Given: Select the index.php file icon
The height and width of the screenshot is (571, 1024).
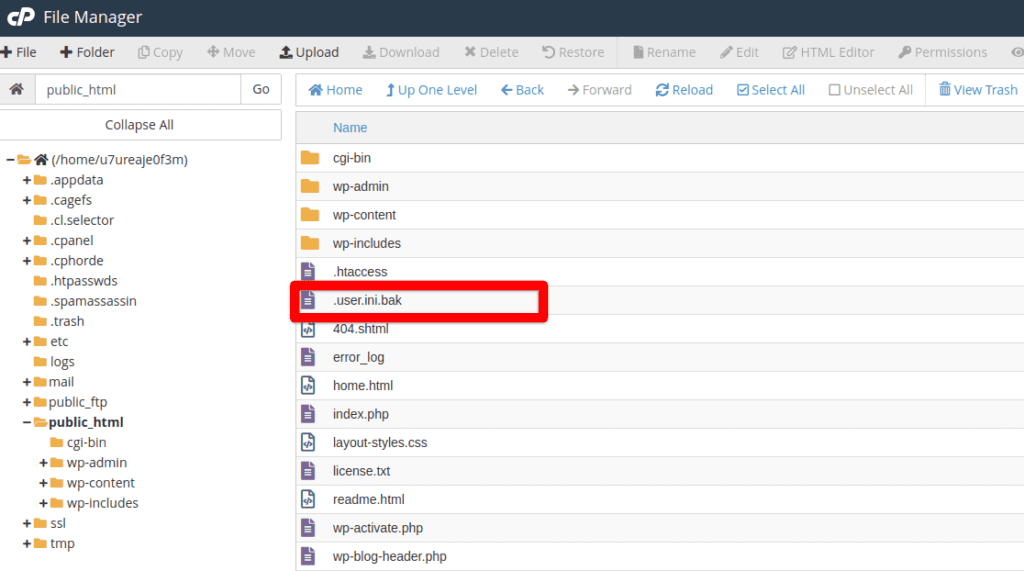Looking at the screenshot, I should (x=309, y=414).
